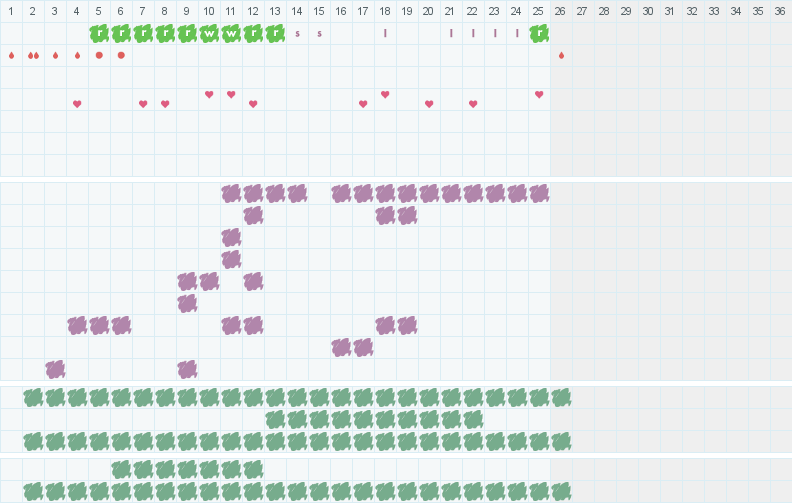792x503 pixels.
Task: Click the day 26 column header
Action: [x=561, y=11]
